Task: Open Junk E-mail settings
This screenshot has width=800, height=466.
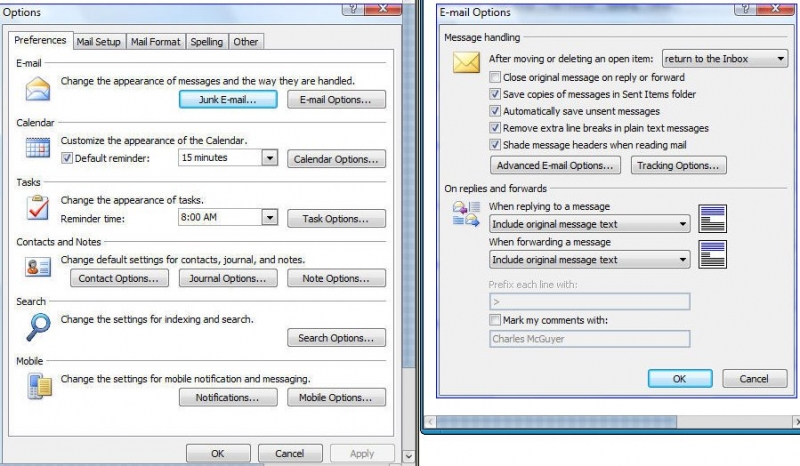Action: (228, 100)
